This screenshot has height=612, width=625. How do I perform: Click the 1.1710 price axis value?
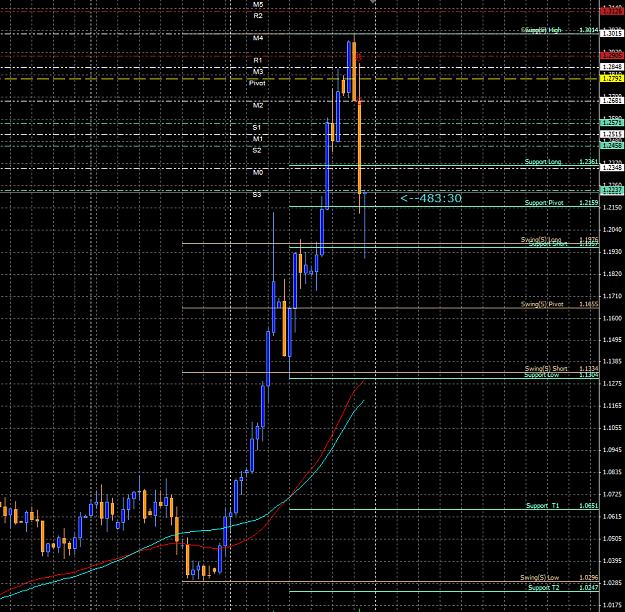(612, 296)
